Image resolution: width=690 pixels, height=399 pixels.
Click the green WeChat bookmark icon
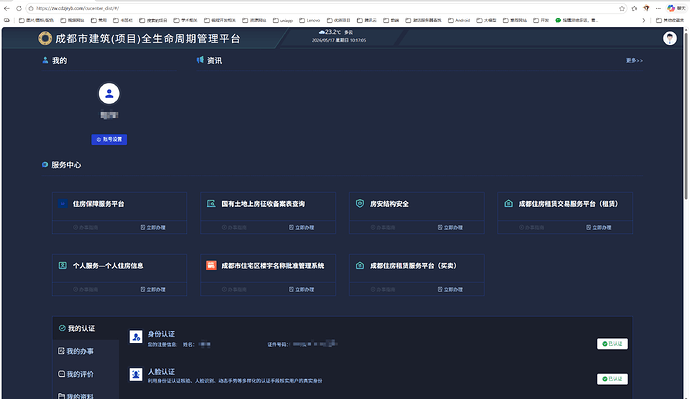pos(558,20)
